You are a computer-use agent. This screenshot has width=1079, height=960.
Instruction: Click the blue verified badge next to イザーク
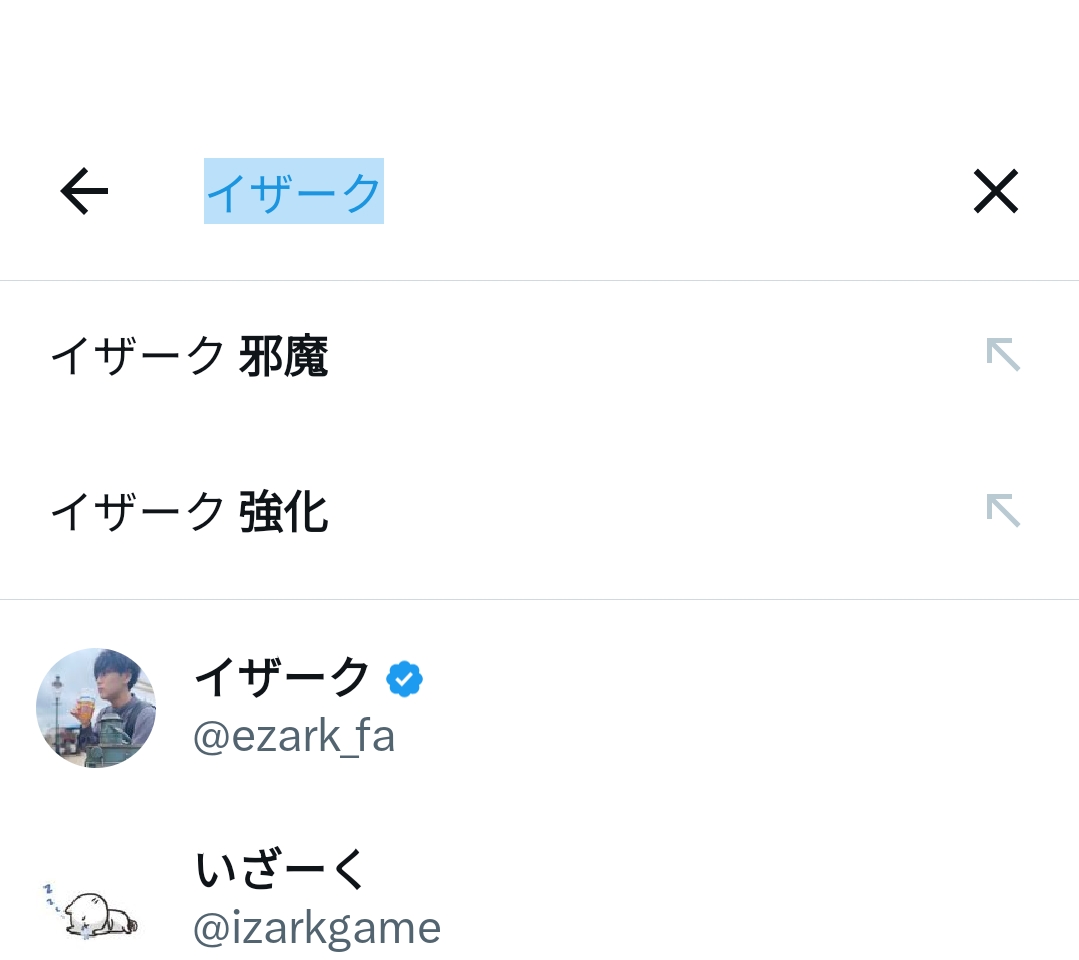pos(404,680)
